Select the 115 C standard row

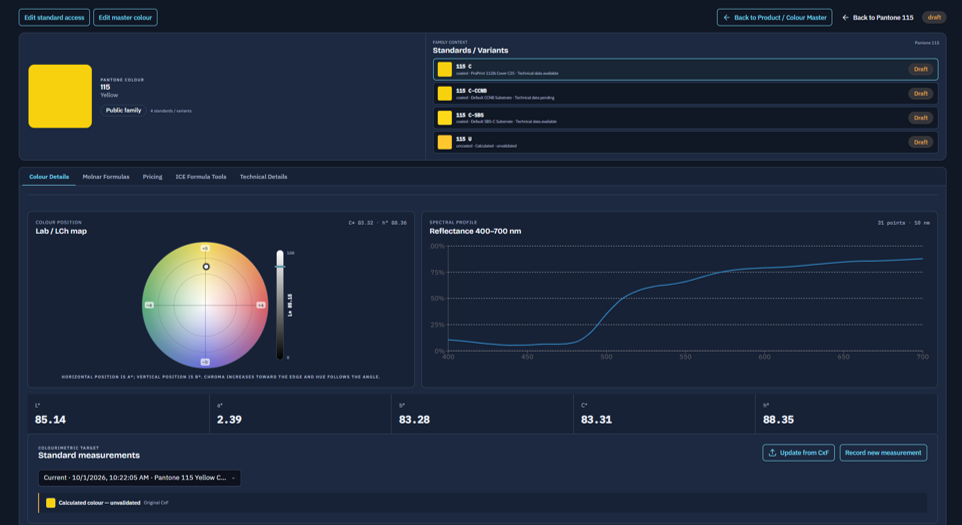685,69
